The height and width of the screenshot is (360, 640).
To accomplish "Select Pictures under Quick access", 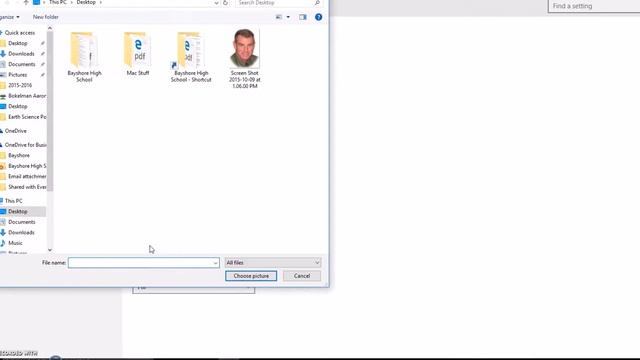I will (x=18, y=75).
